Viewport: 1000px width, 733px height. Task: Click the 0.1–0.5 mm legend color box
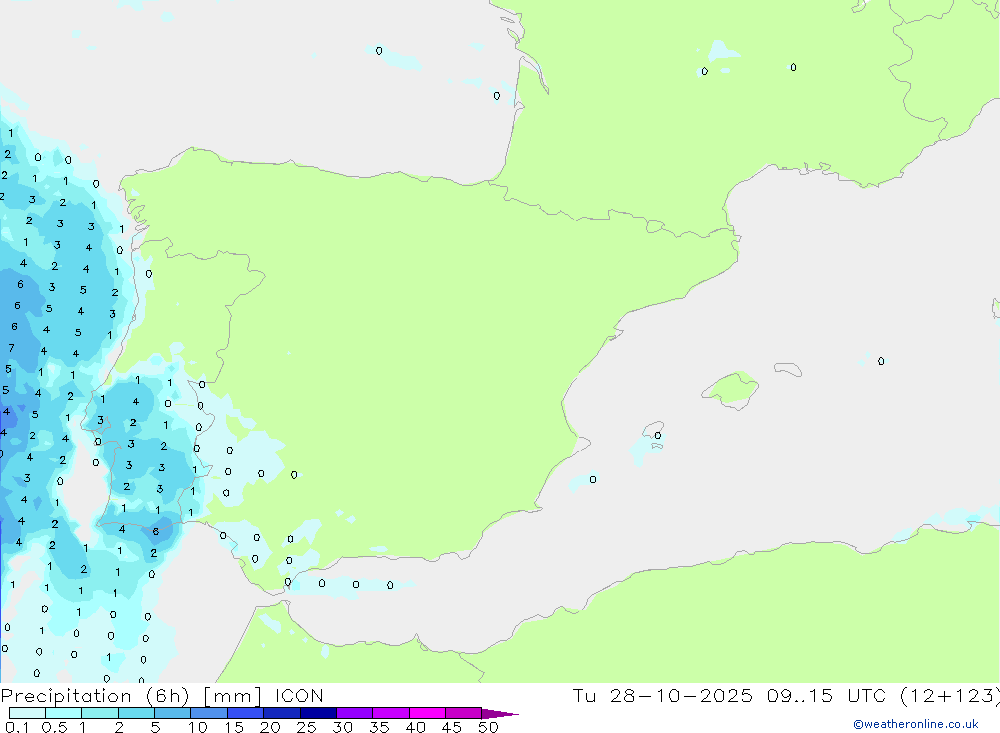point(27,713)
